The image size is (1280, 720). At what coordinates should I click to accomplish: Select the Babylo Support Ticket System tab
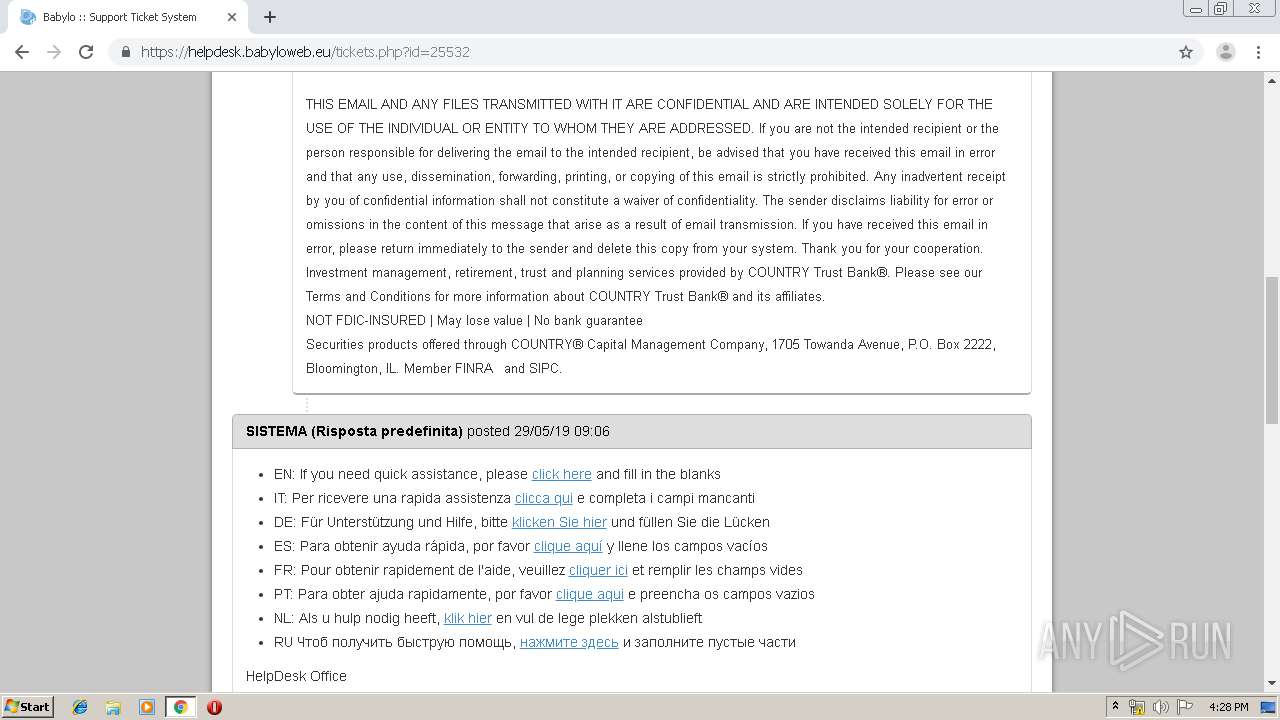click(126, 17)
